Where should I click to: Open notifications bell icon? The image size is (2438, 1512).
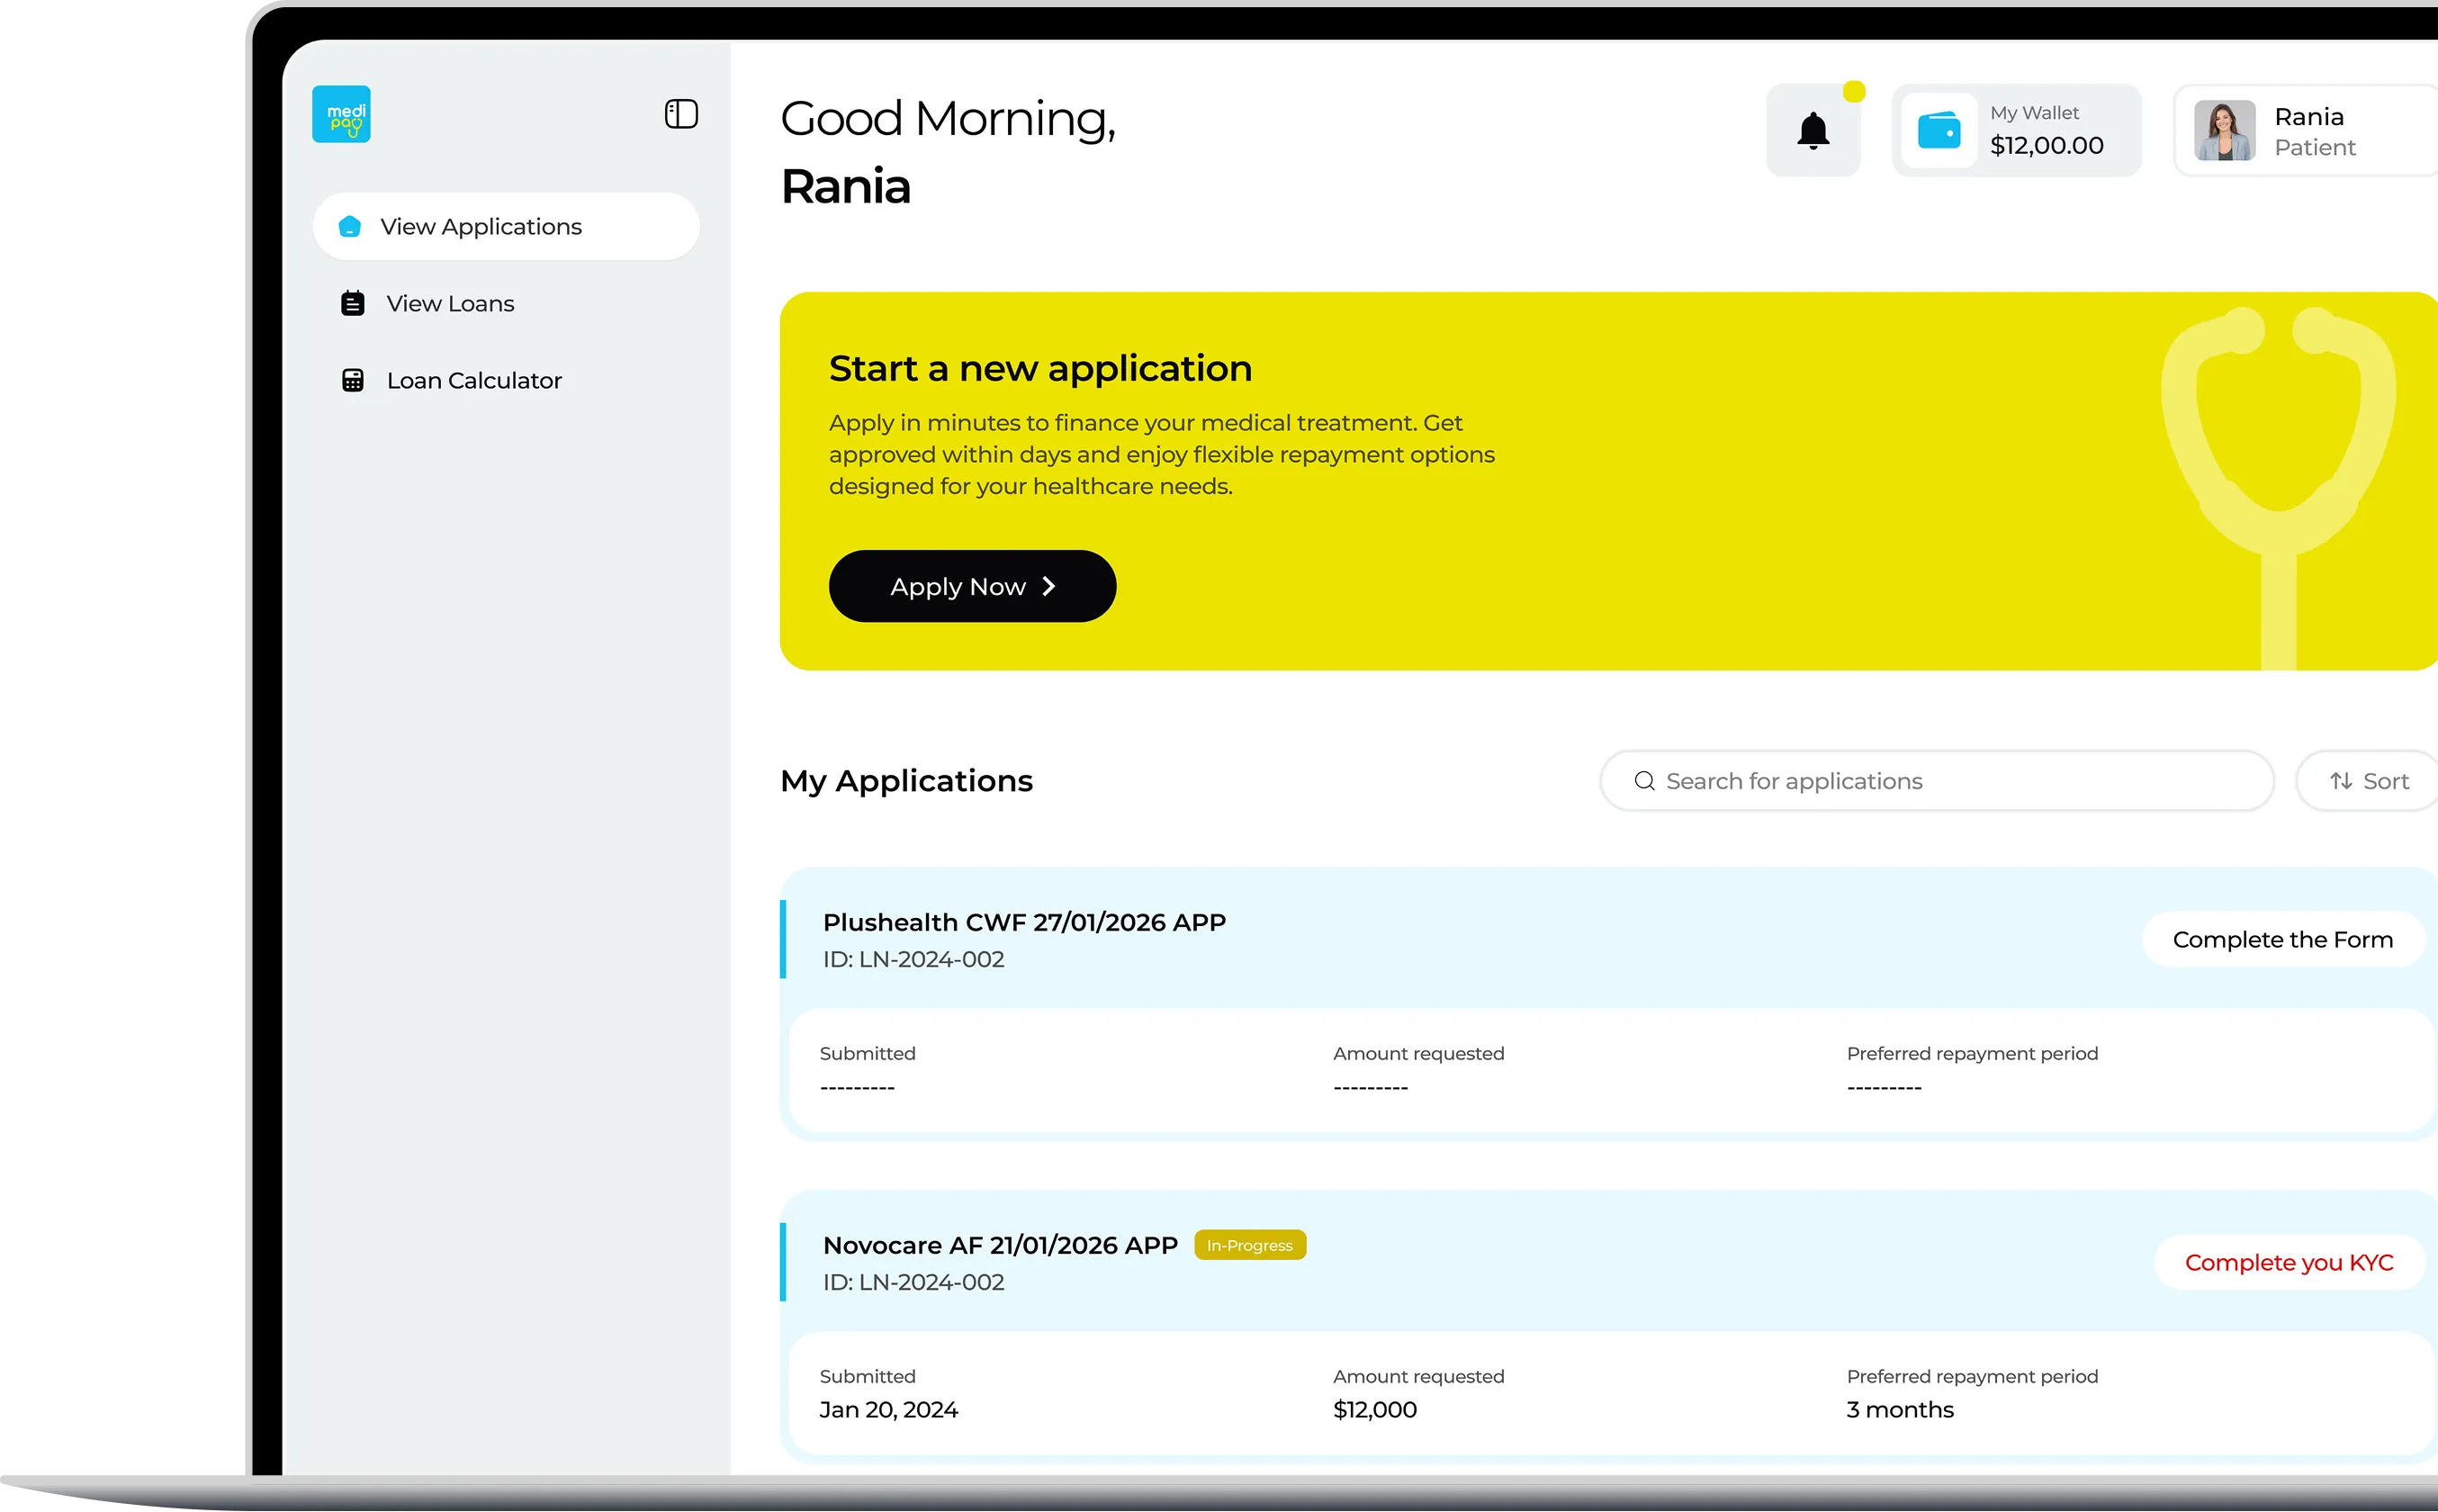click(x=1812, y=131)
